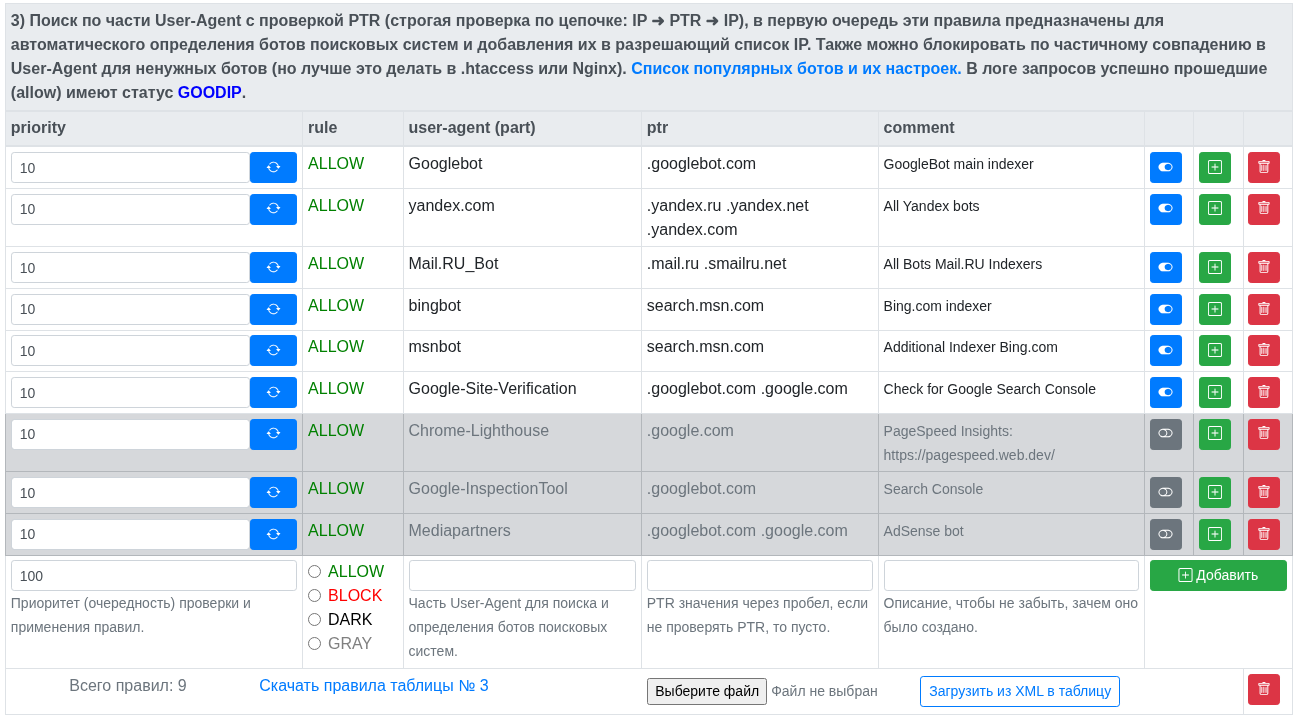Click the Добавить button
Viewport: 1299px width, 719px height.
[1217, 575]
